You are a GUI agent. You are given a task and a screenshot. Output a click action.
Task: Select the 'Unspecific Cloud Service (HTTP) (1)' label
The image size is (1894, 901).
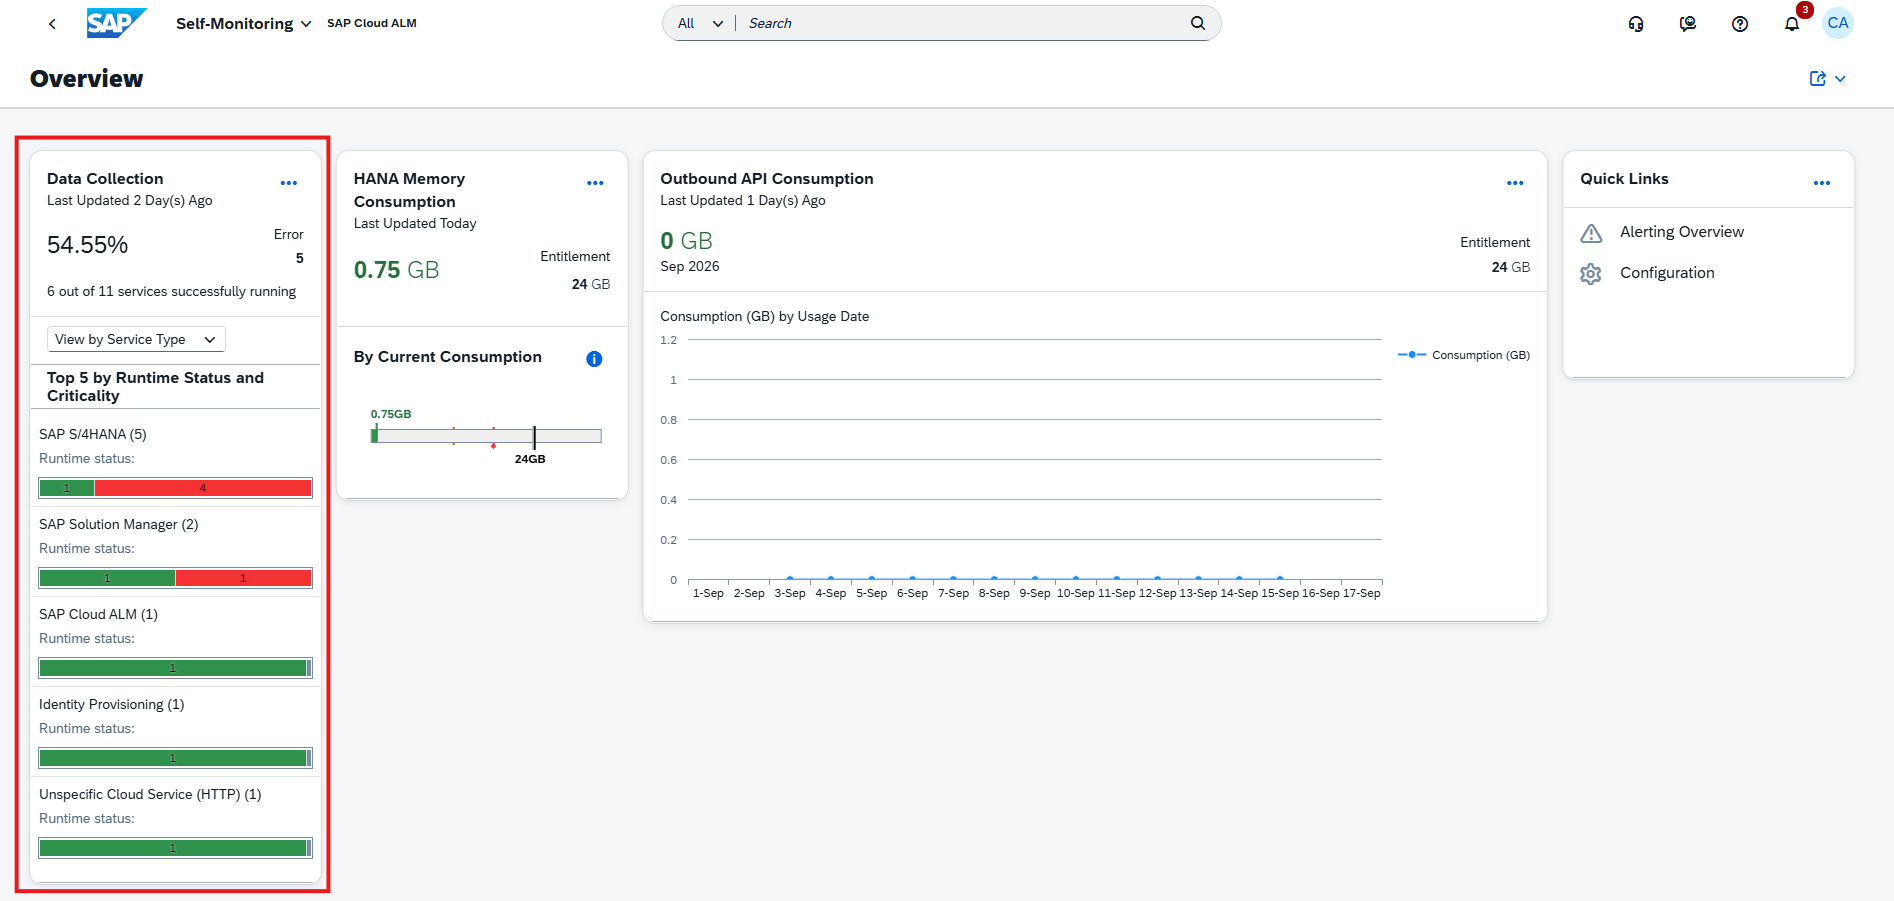click(150, 794)
